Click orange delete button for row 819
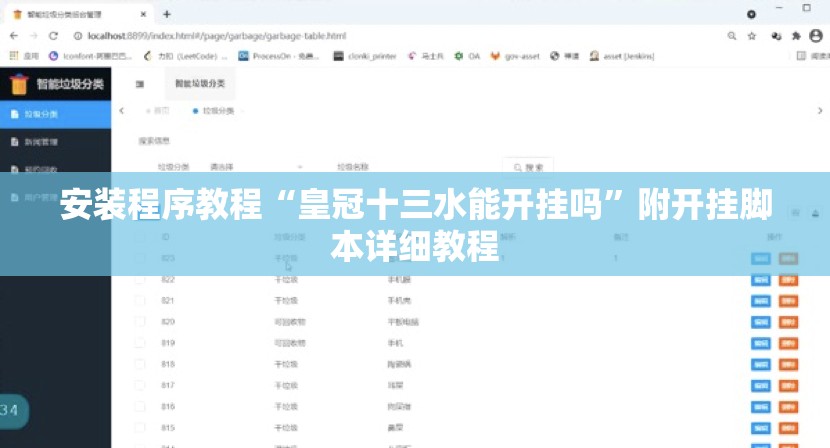Screen dimensions: 830x448 click(x=788, y=343)
